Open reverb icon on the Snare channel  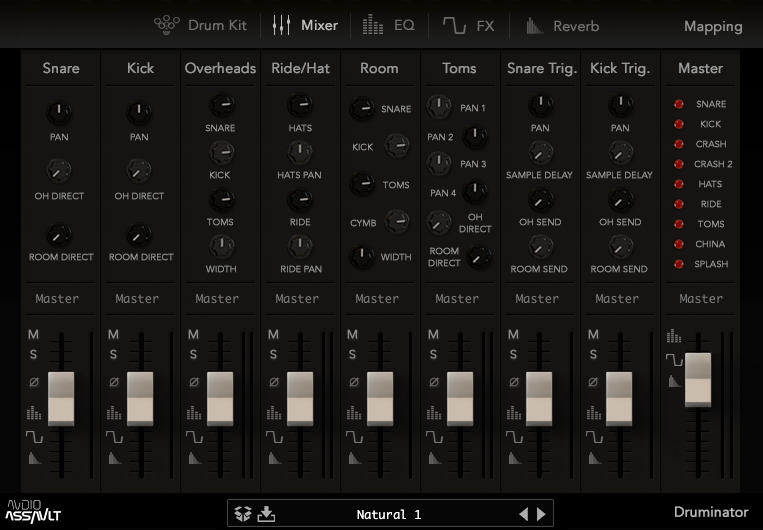[x=35, y=458]
